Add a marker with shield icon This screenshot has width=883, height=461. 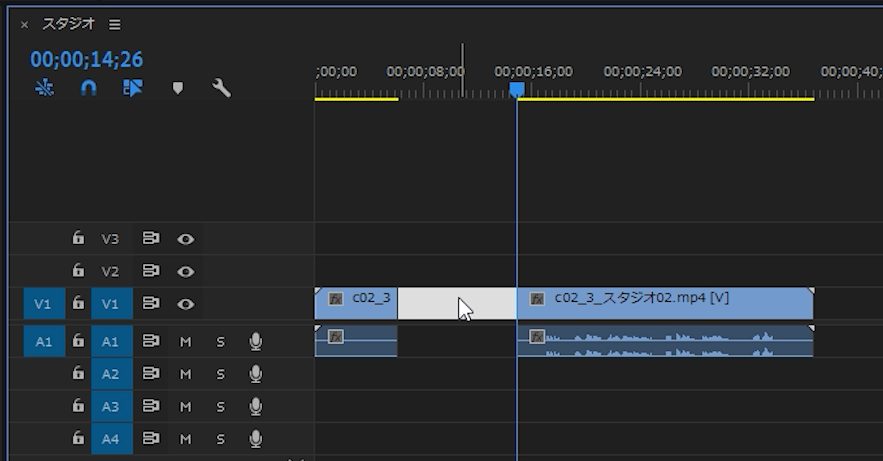178,88
